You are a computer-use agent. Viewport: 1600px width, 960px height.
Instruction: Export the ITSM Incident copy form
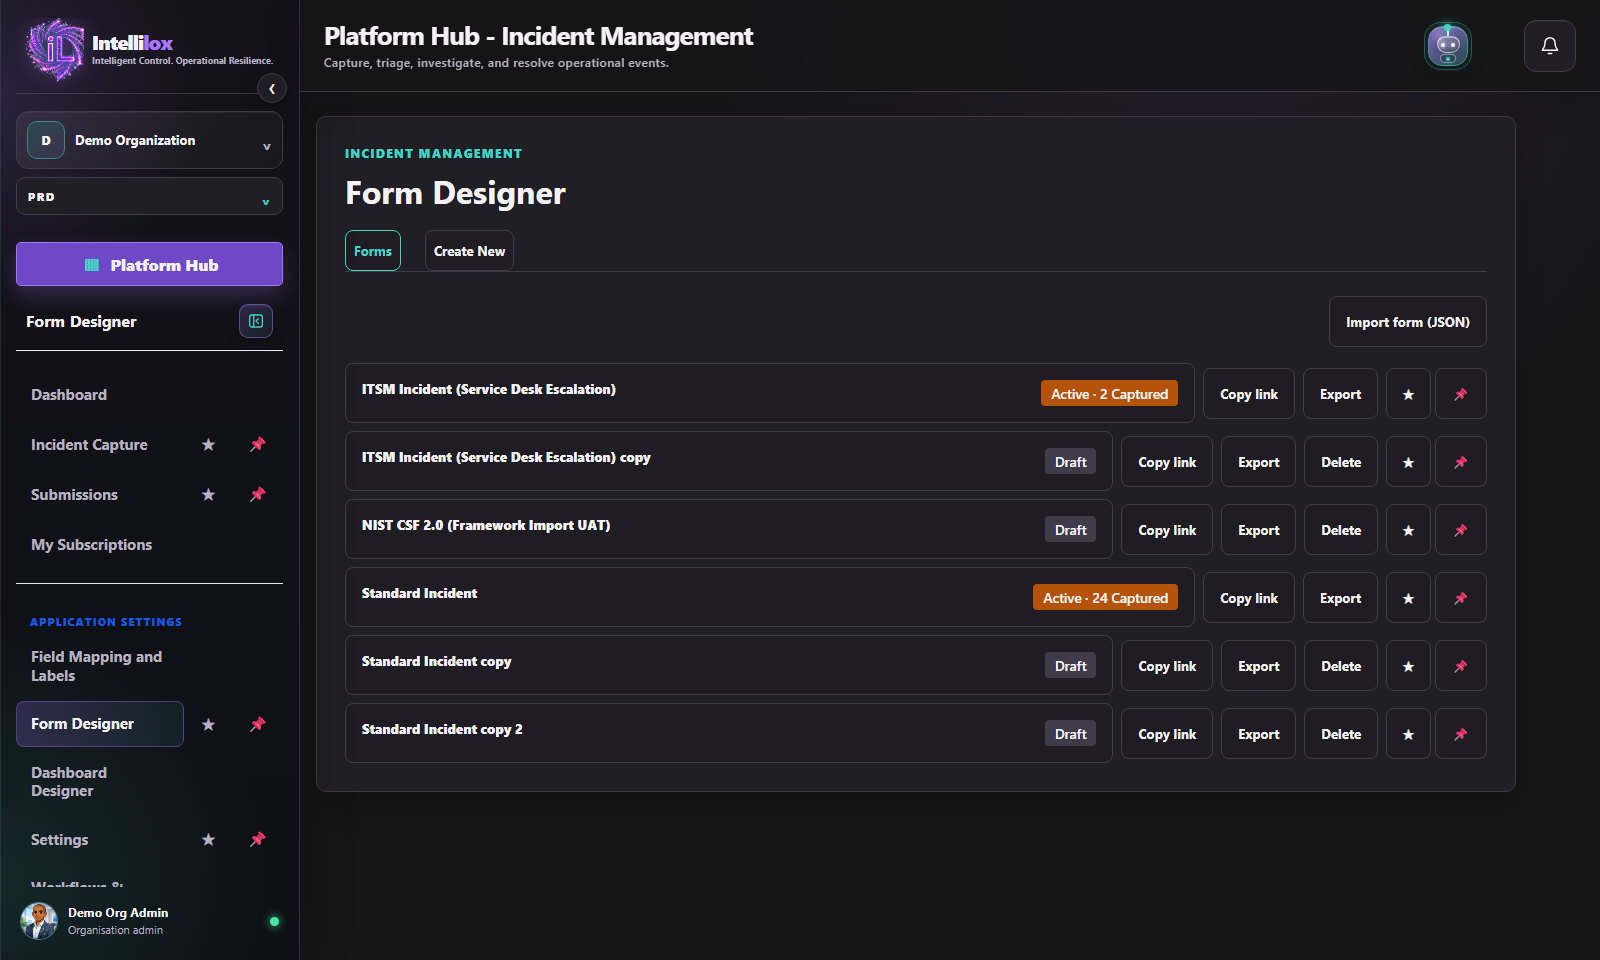pyautogui.click(x=1258, y=462)
